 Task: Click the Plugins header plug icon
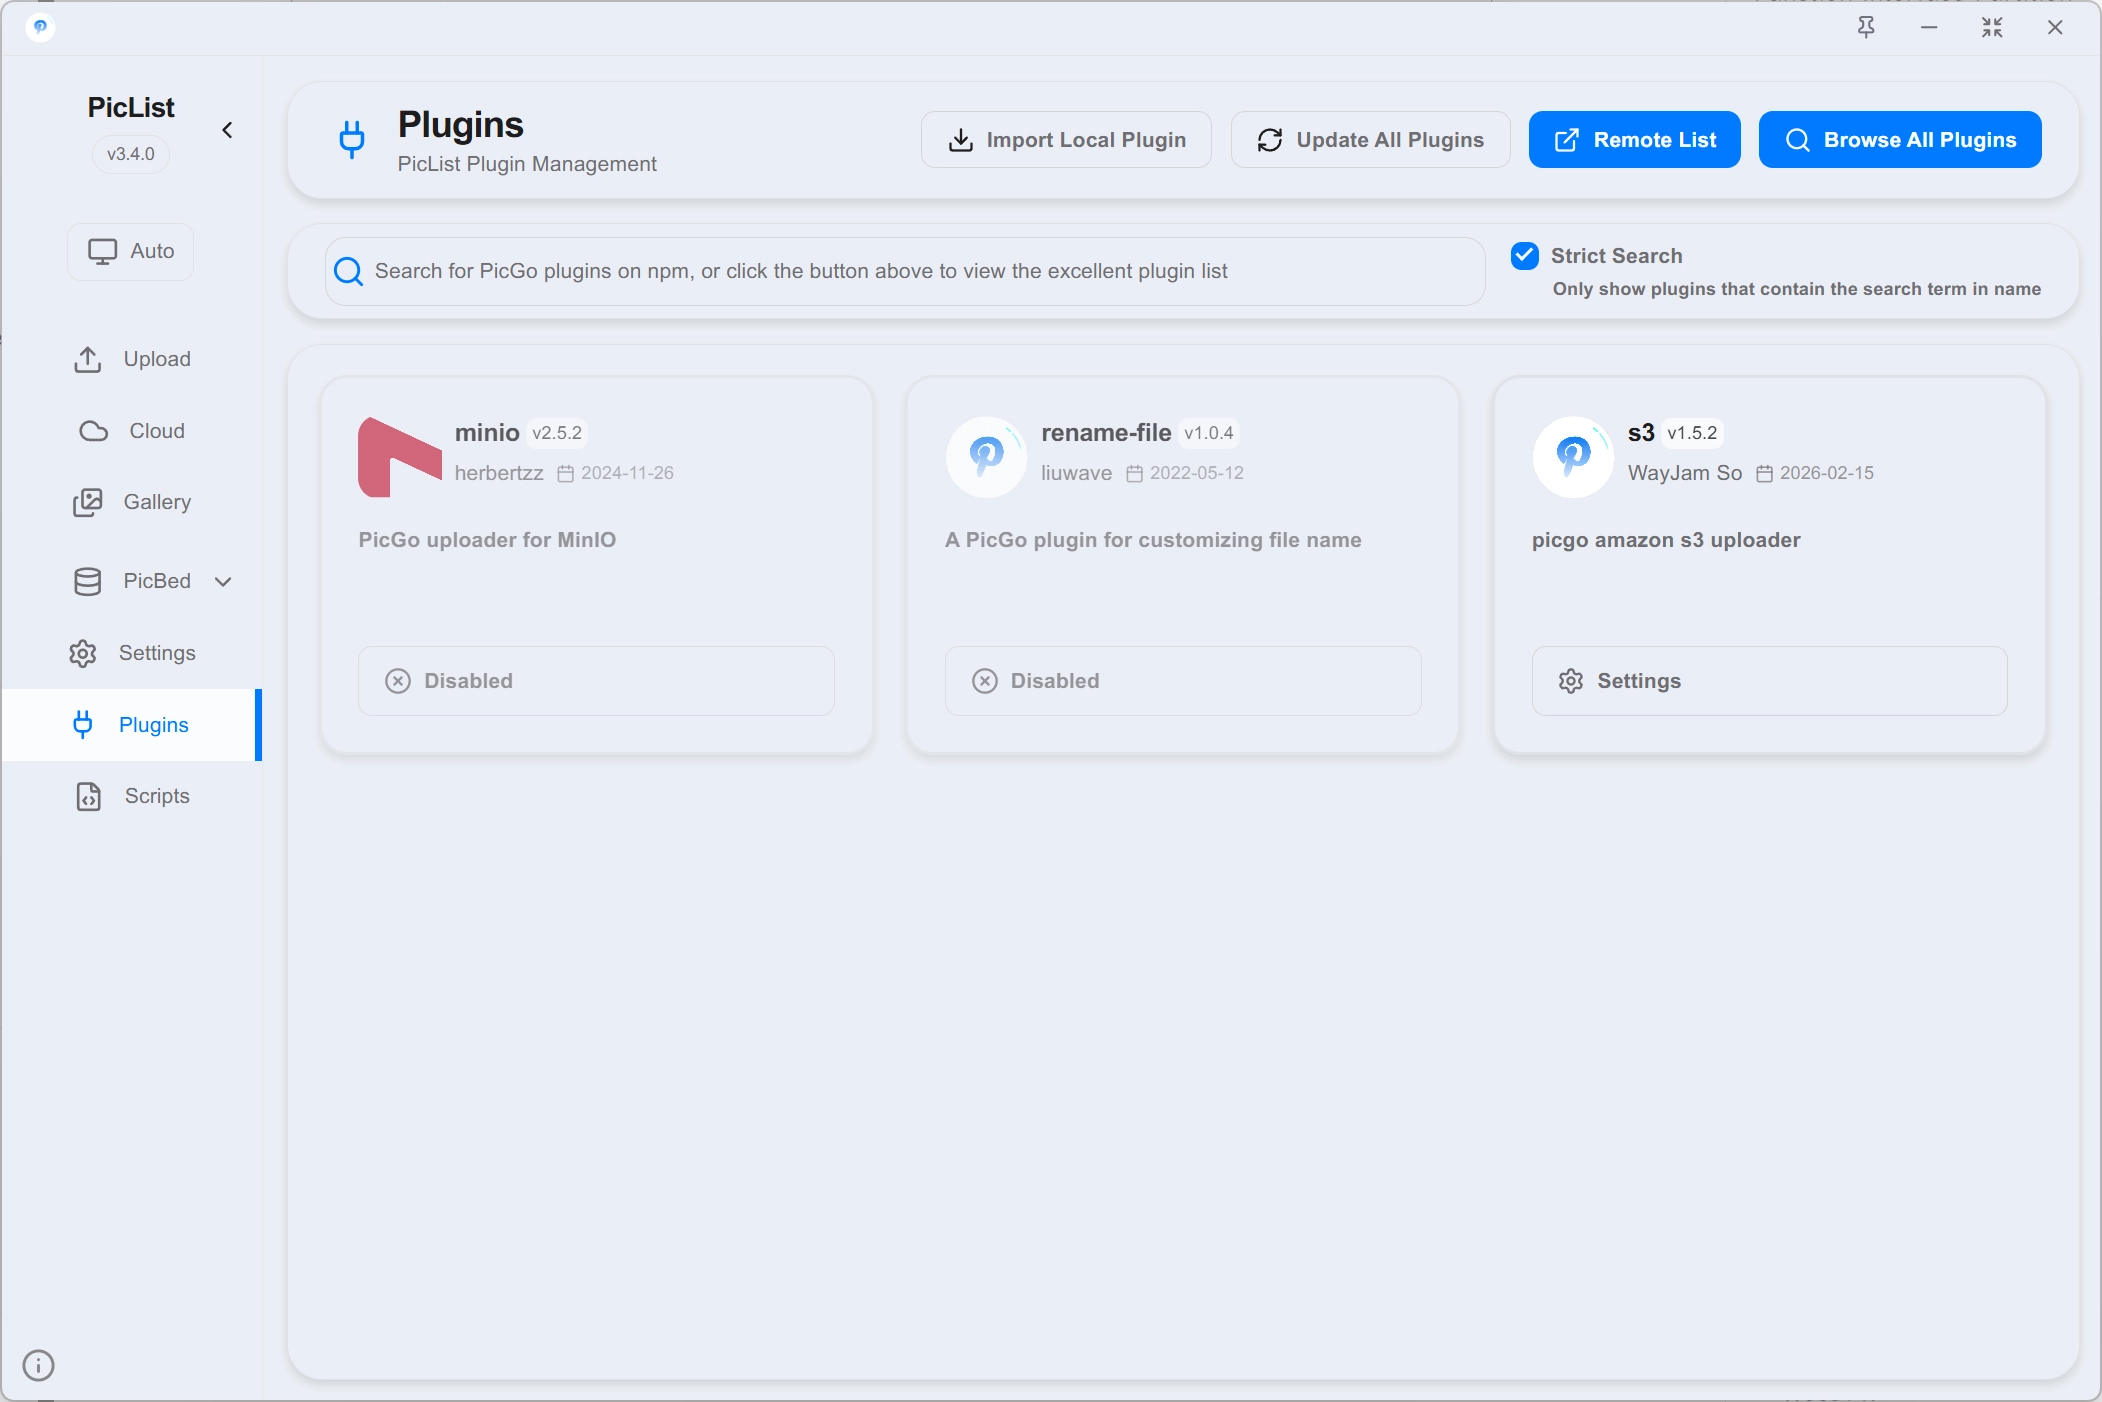coord(352,140)
